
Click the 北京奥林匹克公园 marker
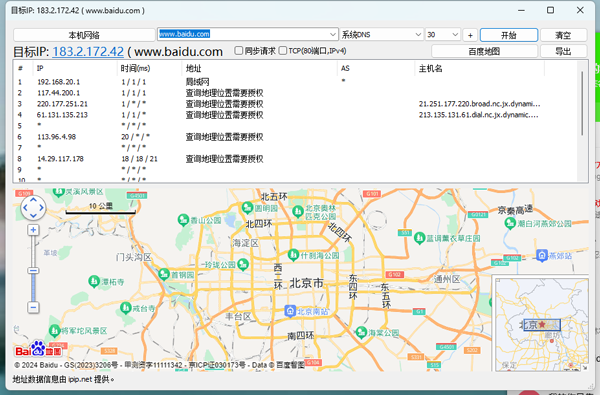point(298,211)
